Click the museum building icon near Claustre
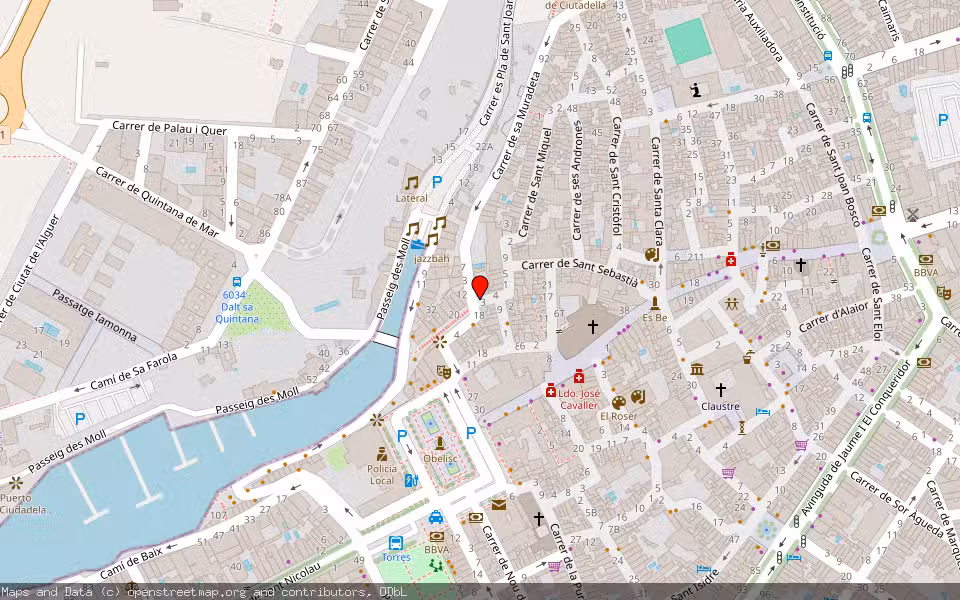This screenshot has height=600, width=960. click(x=697, y=369)
